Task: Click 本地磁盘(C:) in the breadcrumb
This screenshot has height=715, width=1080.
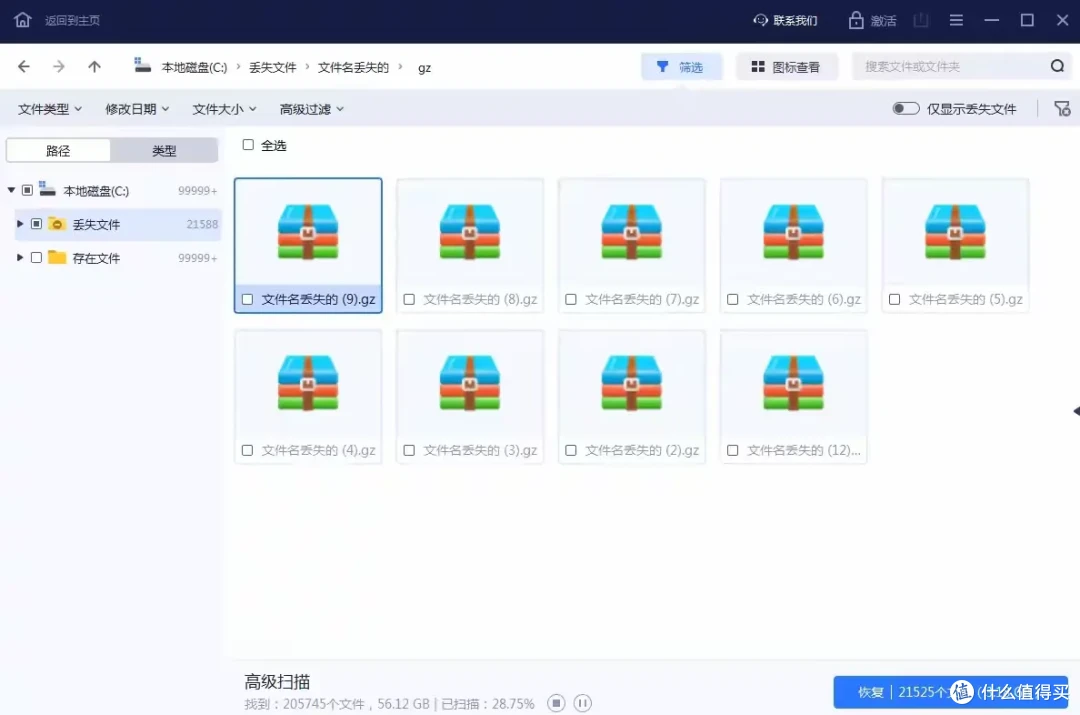Action: pyautogui.click(x=194, y=67)
